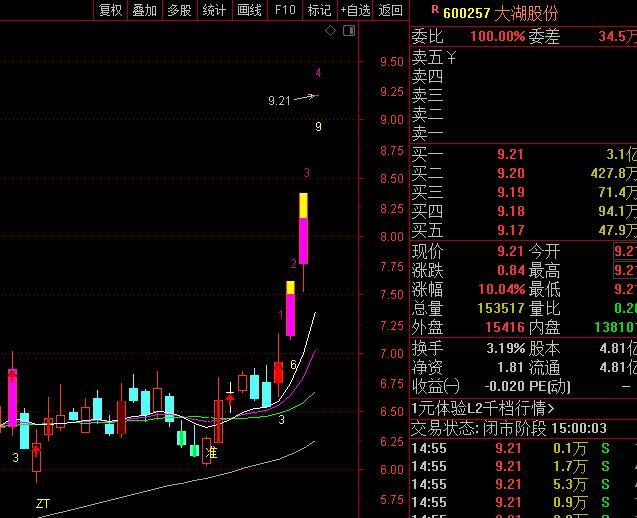
Task: Click the red up-arrow signal near 6.60
Action: [230, 397]
